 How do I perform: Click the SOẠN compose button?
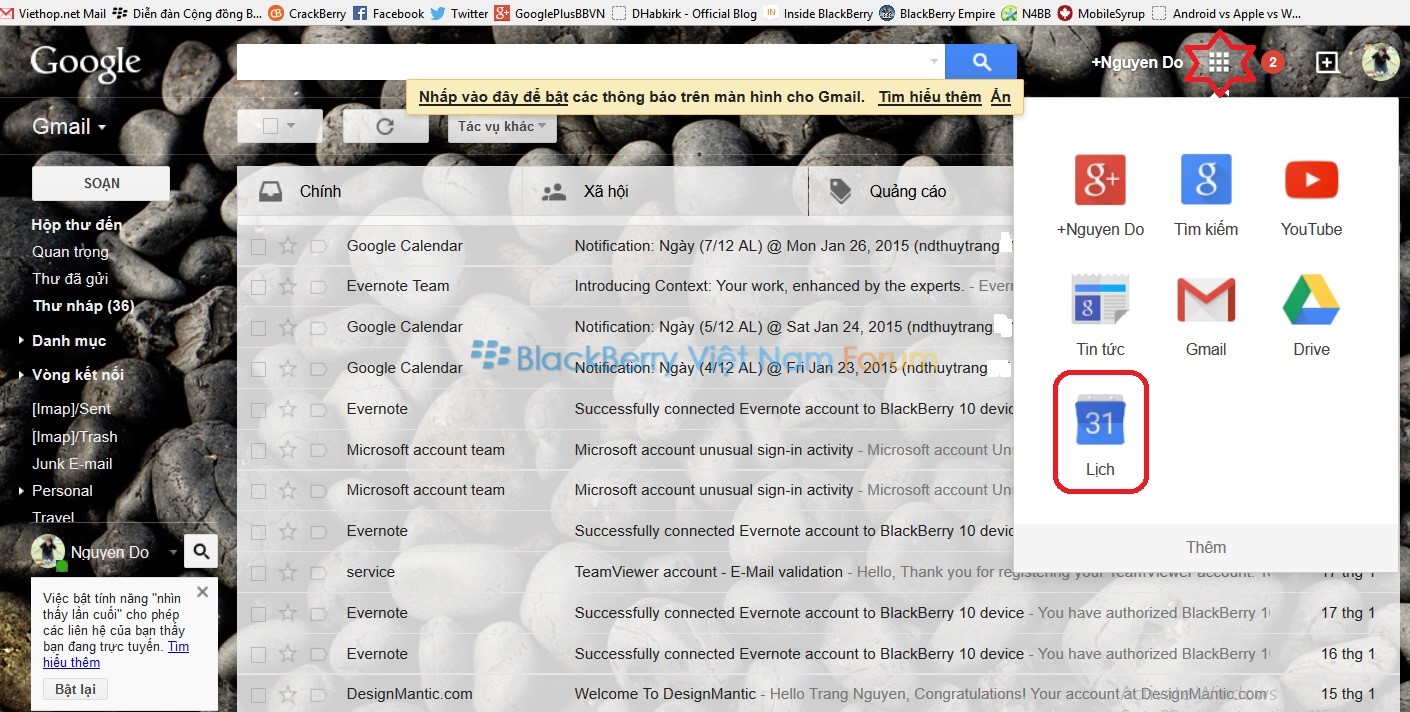[x=101, y=183]
